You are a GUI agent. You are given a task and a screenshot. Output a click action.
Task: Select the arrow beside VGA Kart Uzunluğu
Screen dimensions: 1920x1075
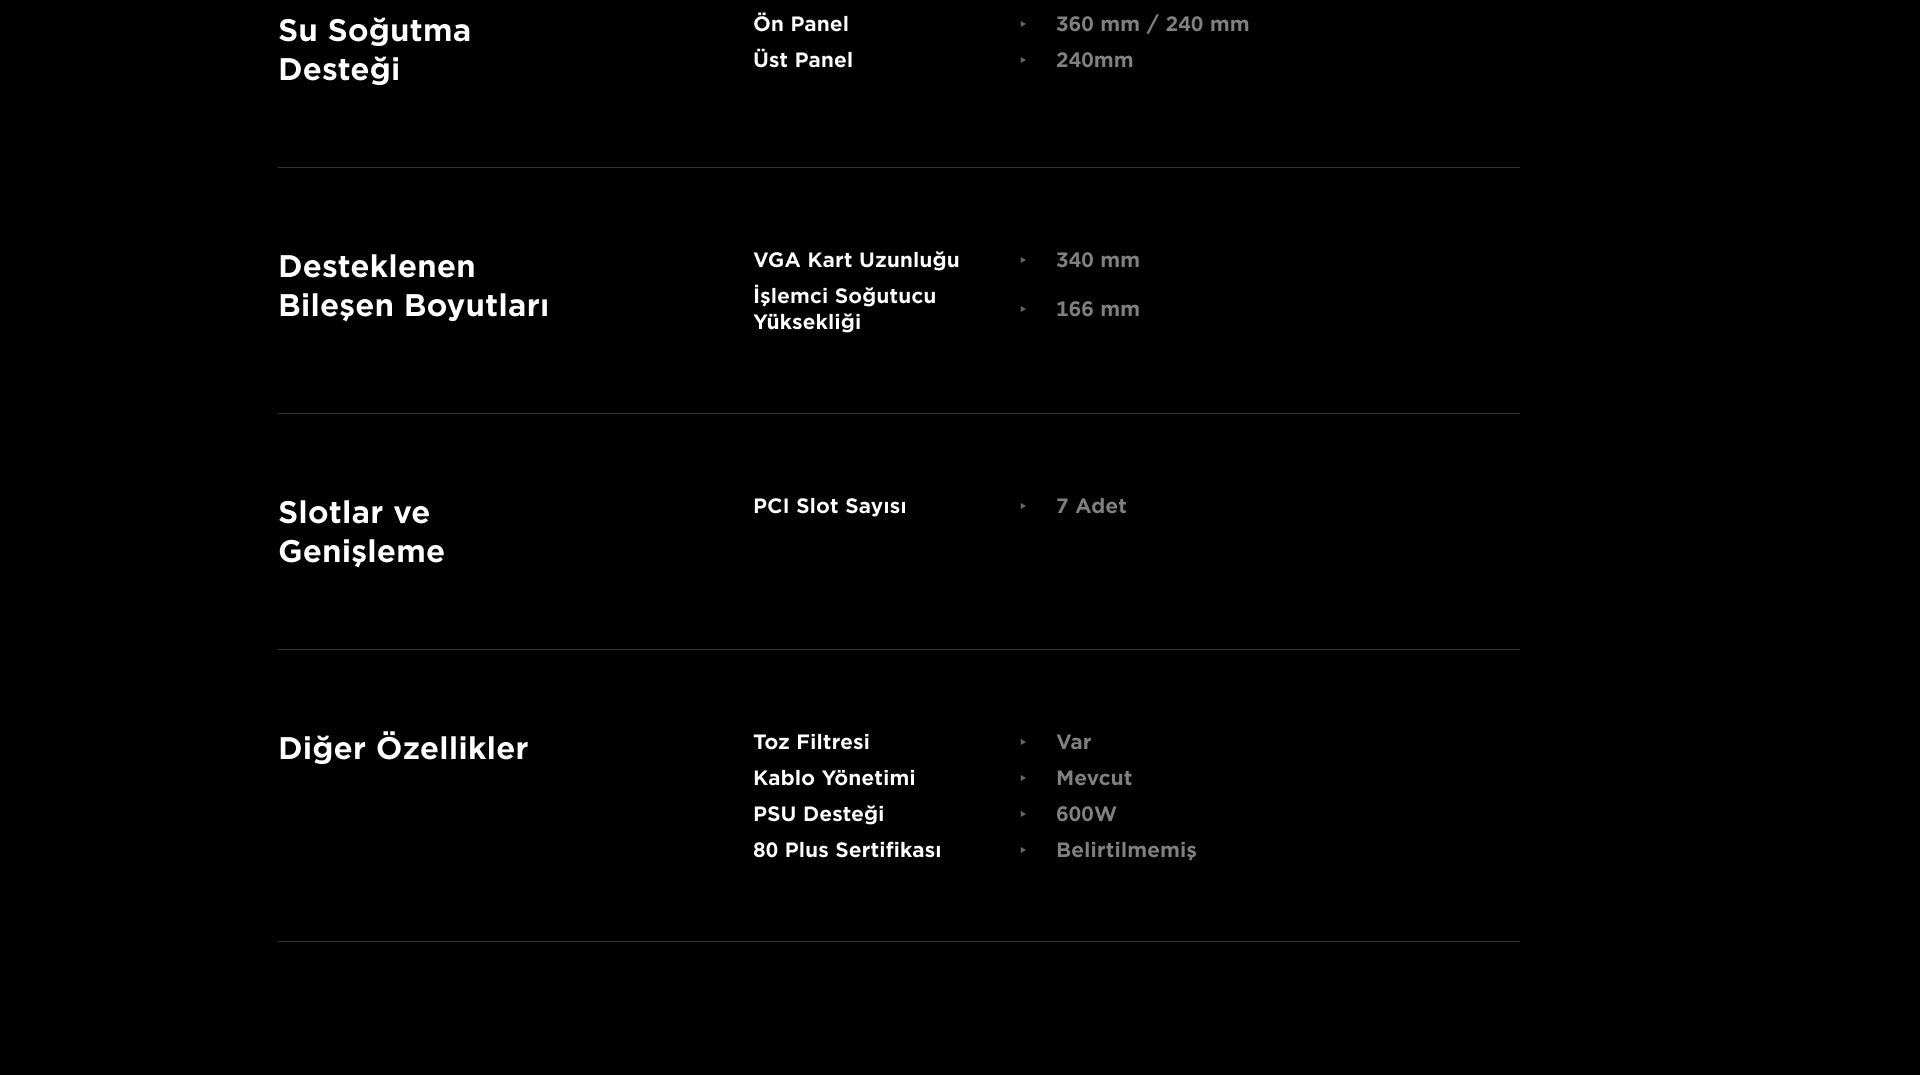pos(1023,260)
